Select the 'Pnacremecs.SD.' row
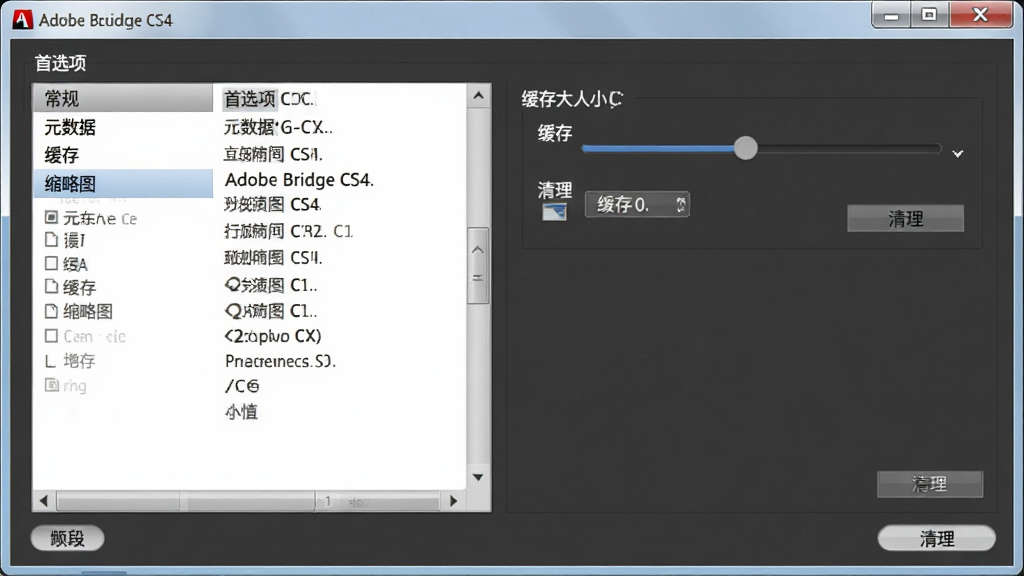This screenshot has height=576, width=1024. (280, 361)
